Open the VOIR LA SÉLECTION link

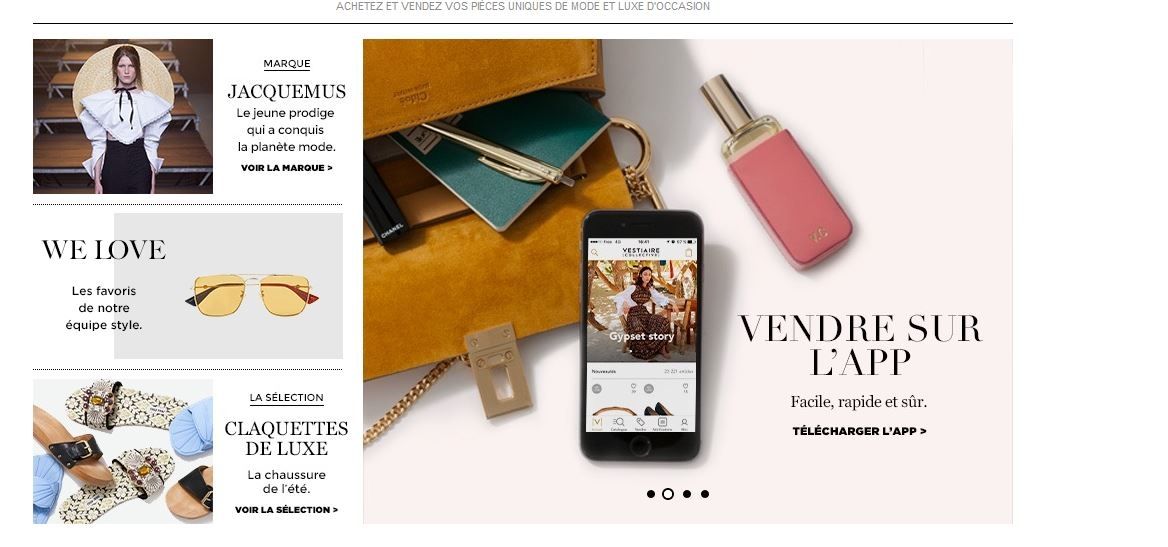287,510
